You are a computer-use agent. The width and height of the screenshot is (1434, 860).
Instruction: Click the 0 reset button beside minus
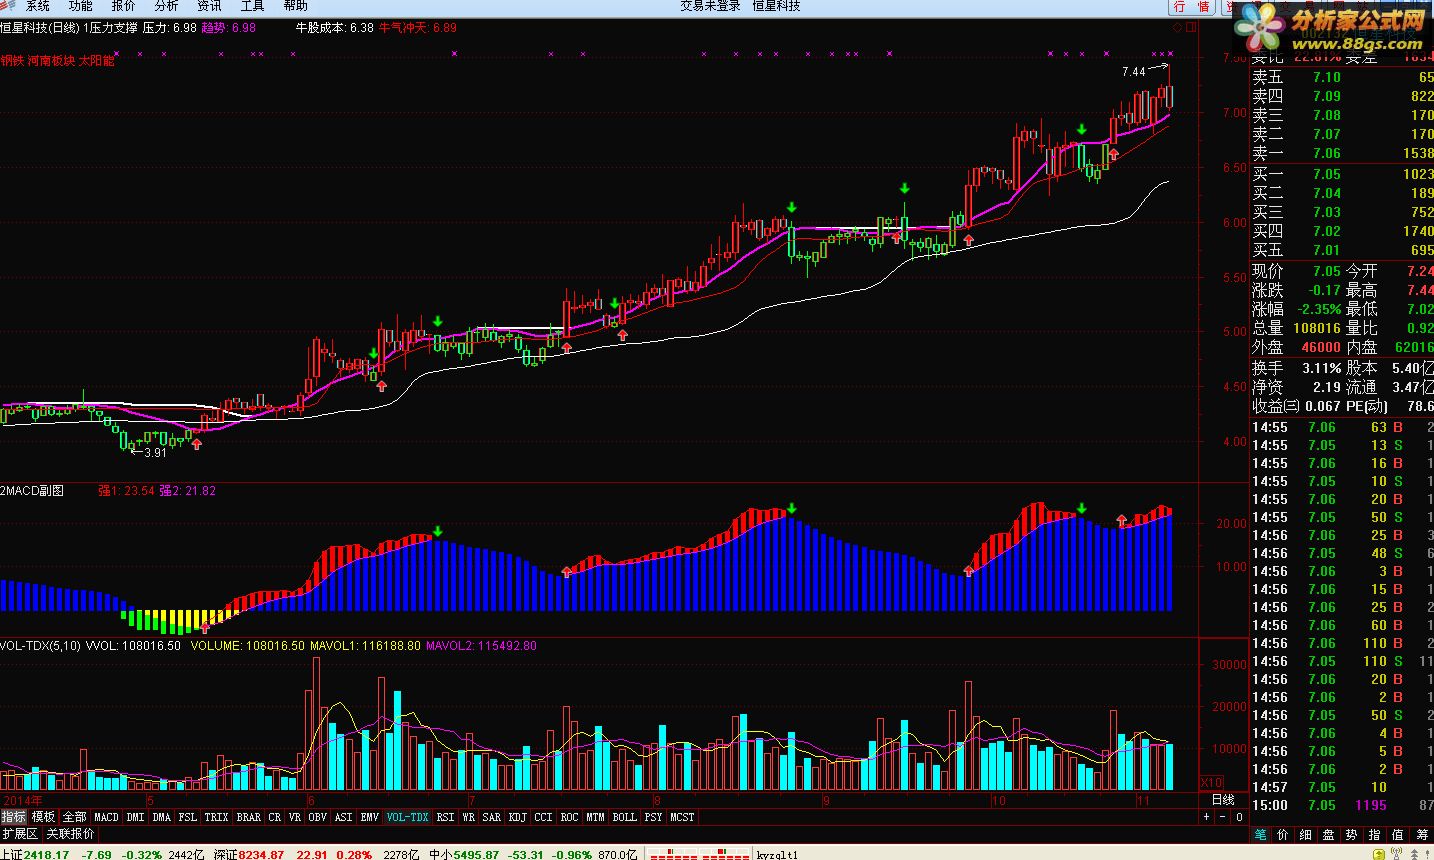point(1239,817)
